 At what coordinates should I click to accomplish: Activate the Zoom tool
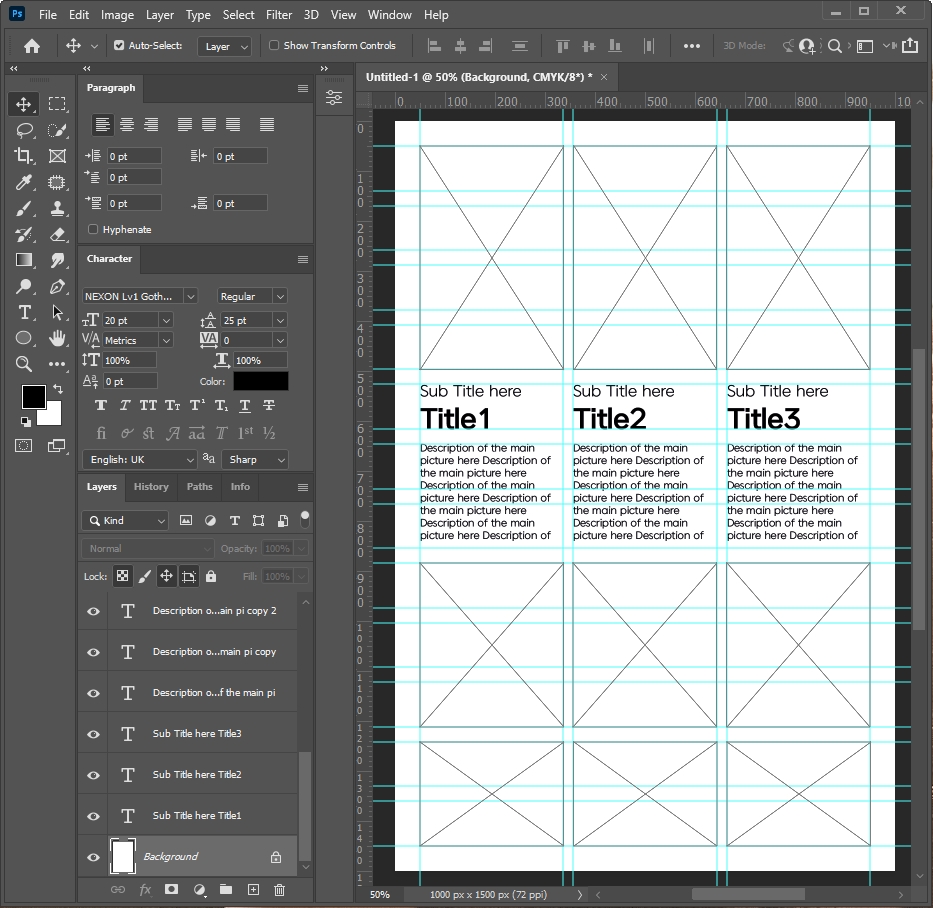(x=24, y=364)
